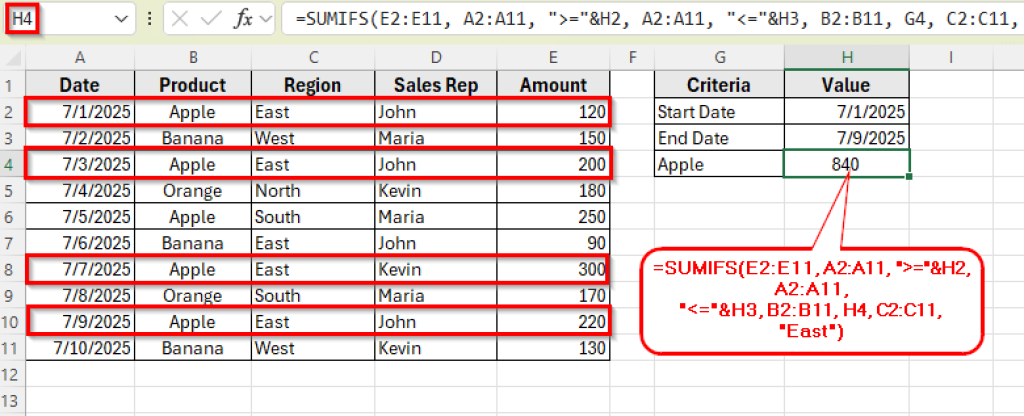This screenshot has width=1024, height=416.
Task: Click the Amount cell showing 300
Action: coord(553,269)
